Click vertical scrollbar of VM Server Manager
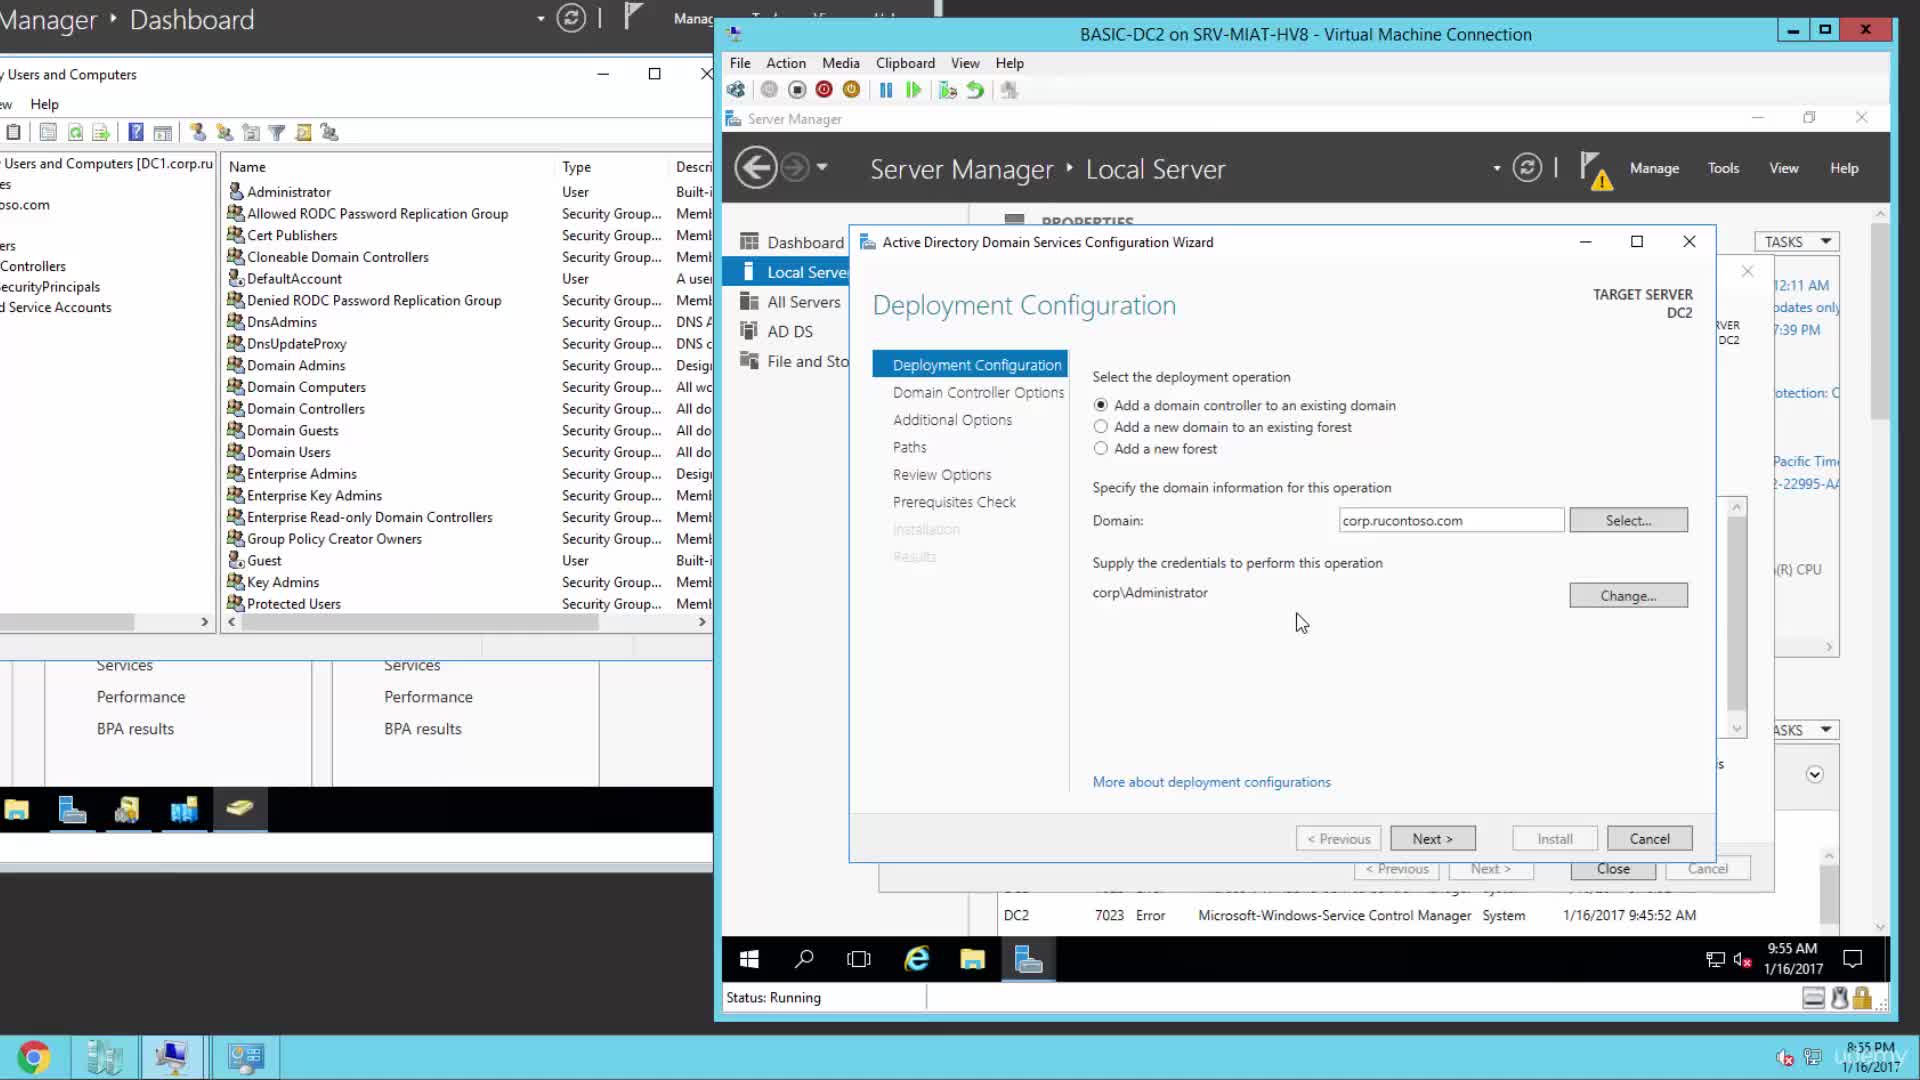The width and height of the screenshot is (1920, 1080). coord(1881,320)
